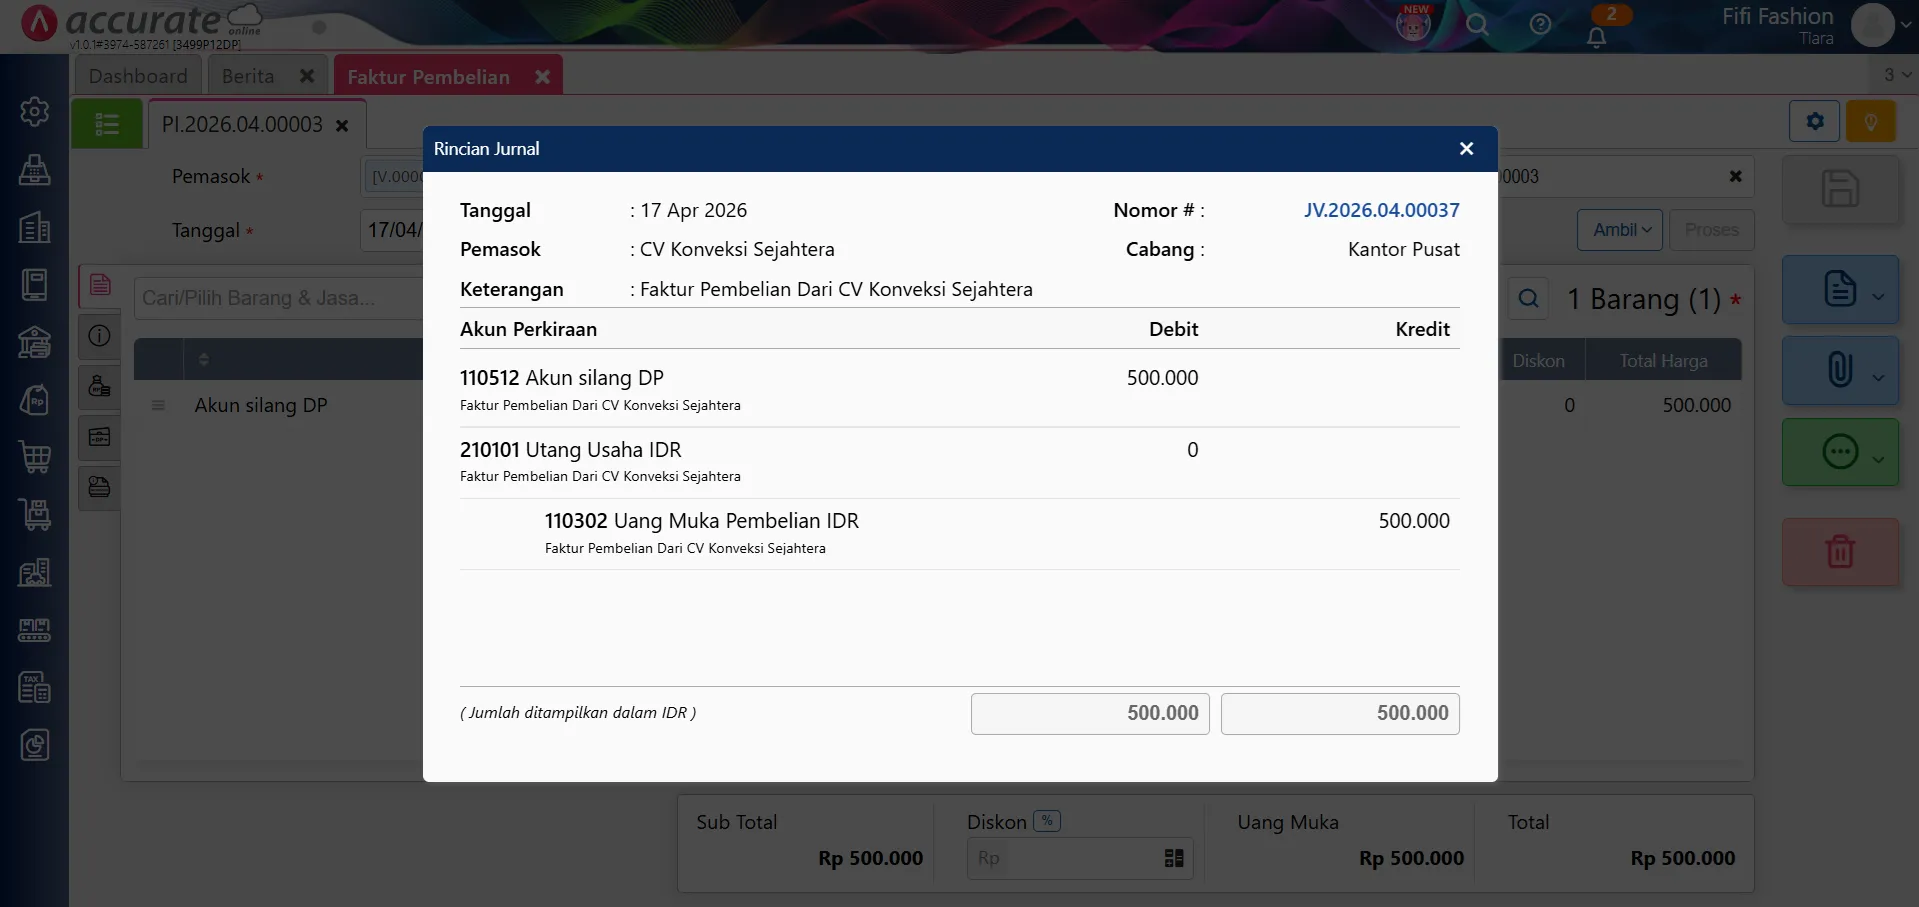The image size is (1919, 907).
Task: Open the money bag side tab
Action: click(x=100, y=386)
